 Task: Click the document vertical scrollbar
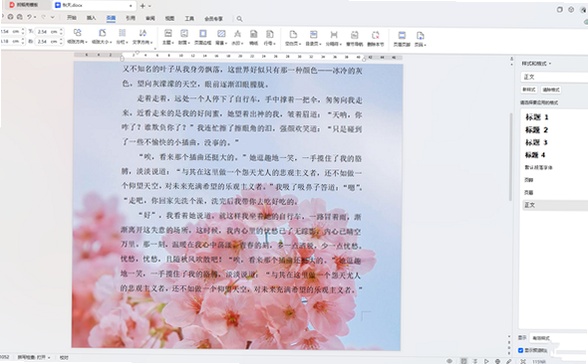pos(510,157)
